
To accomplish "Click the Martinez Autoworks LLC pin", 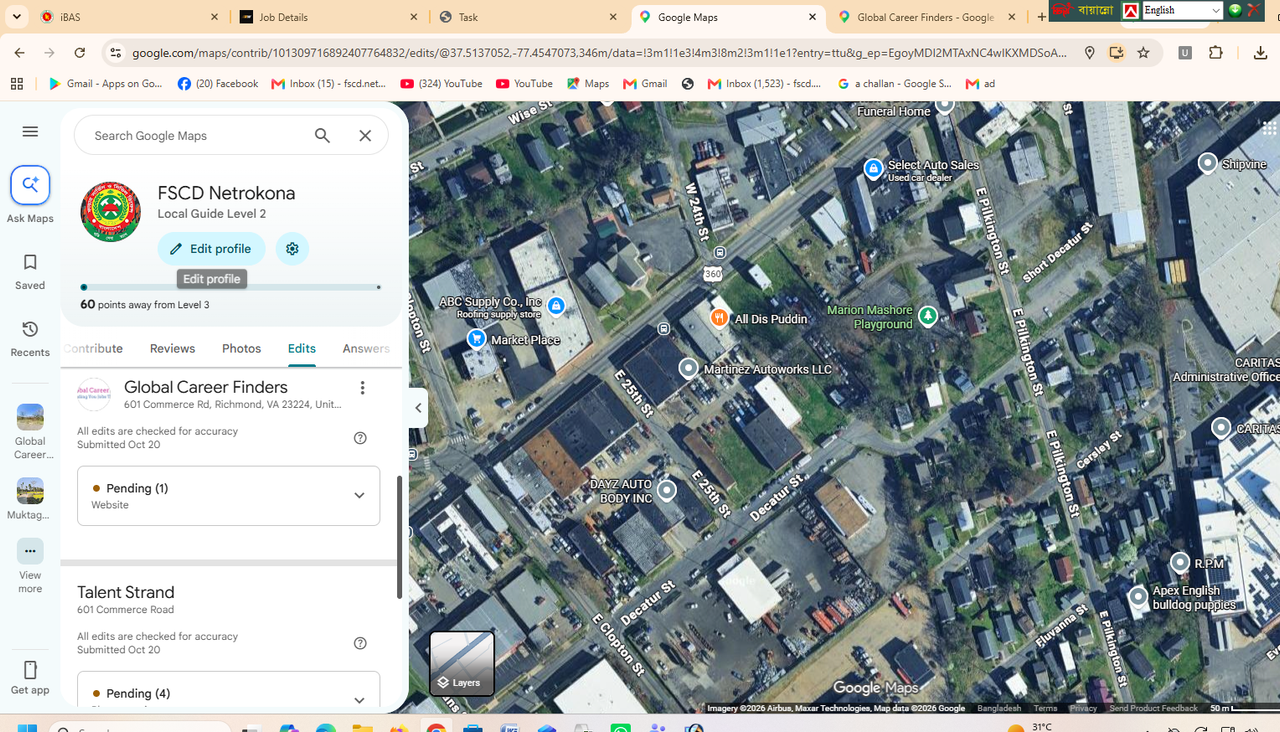I will click(688, 368).
